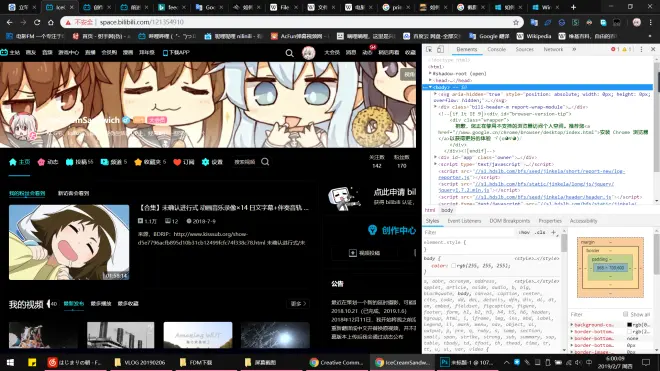Screen dimensions: 660x371
Task: Click the bilibili header search magnifier icon
Action: [290, 53]
